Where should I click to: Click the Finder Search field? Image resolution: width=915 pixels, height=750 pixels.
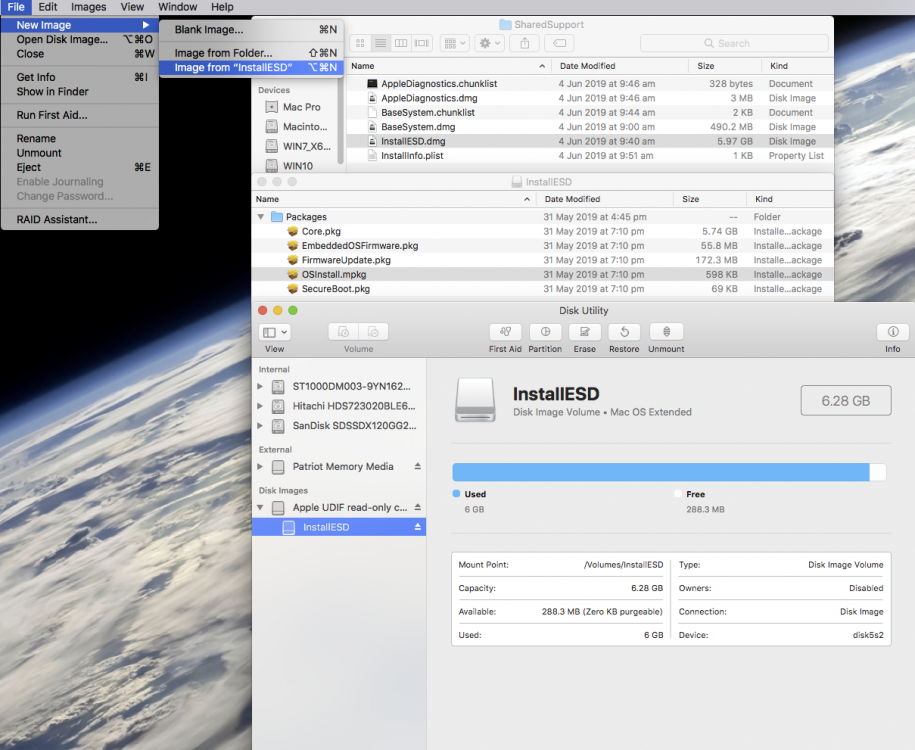734,43
